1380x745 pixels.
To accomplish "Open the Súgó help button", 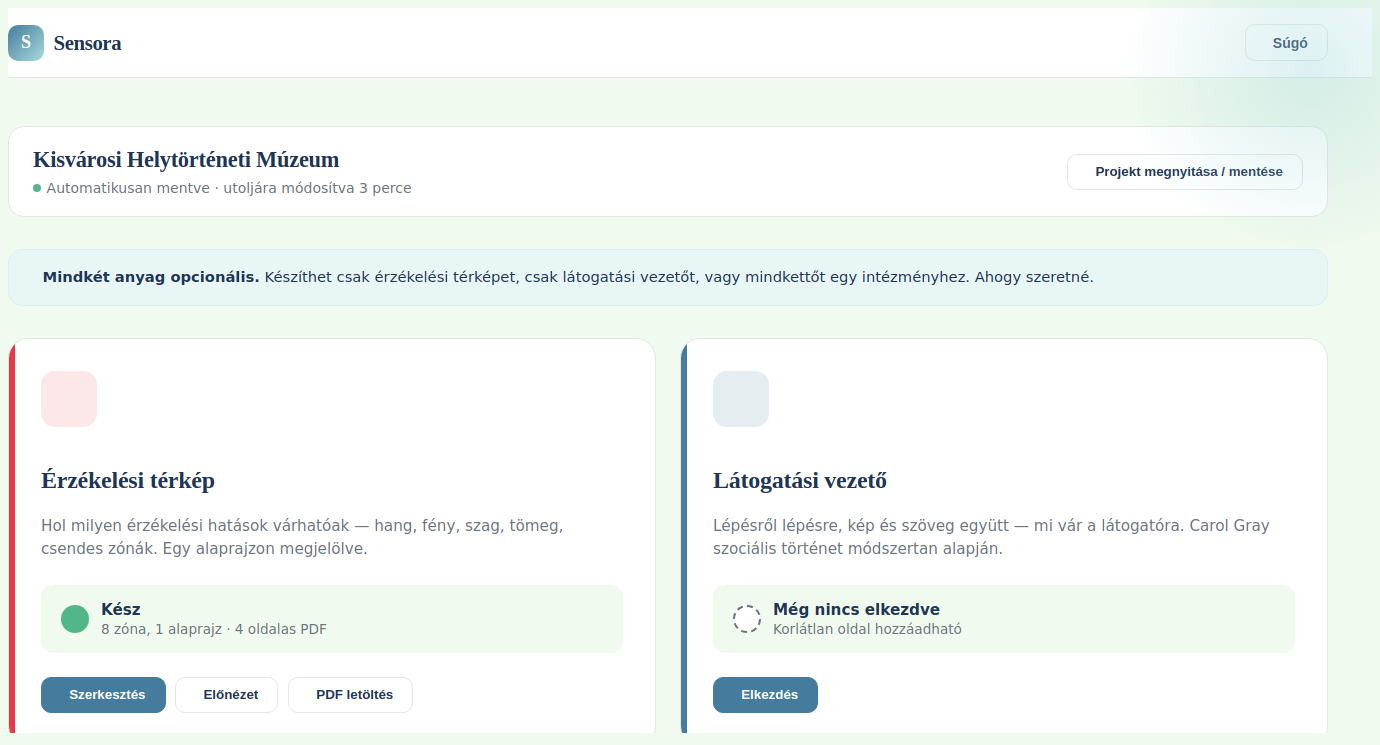I will tap(1286, 43).
